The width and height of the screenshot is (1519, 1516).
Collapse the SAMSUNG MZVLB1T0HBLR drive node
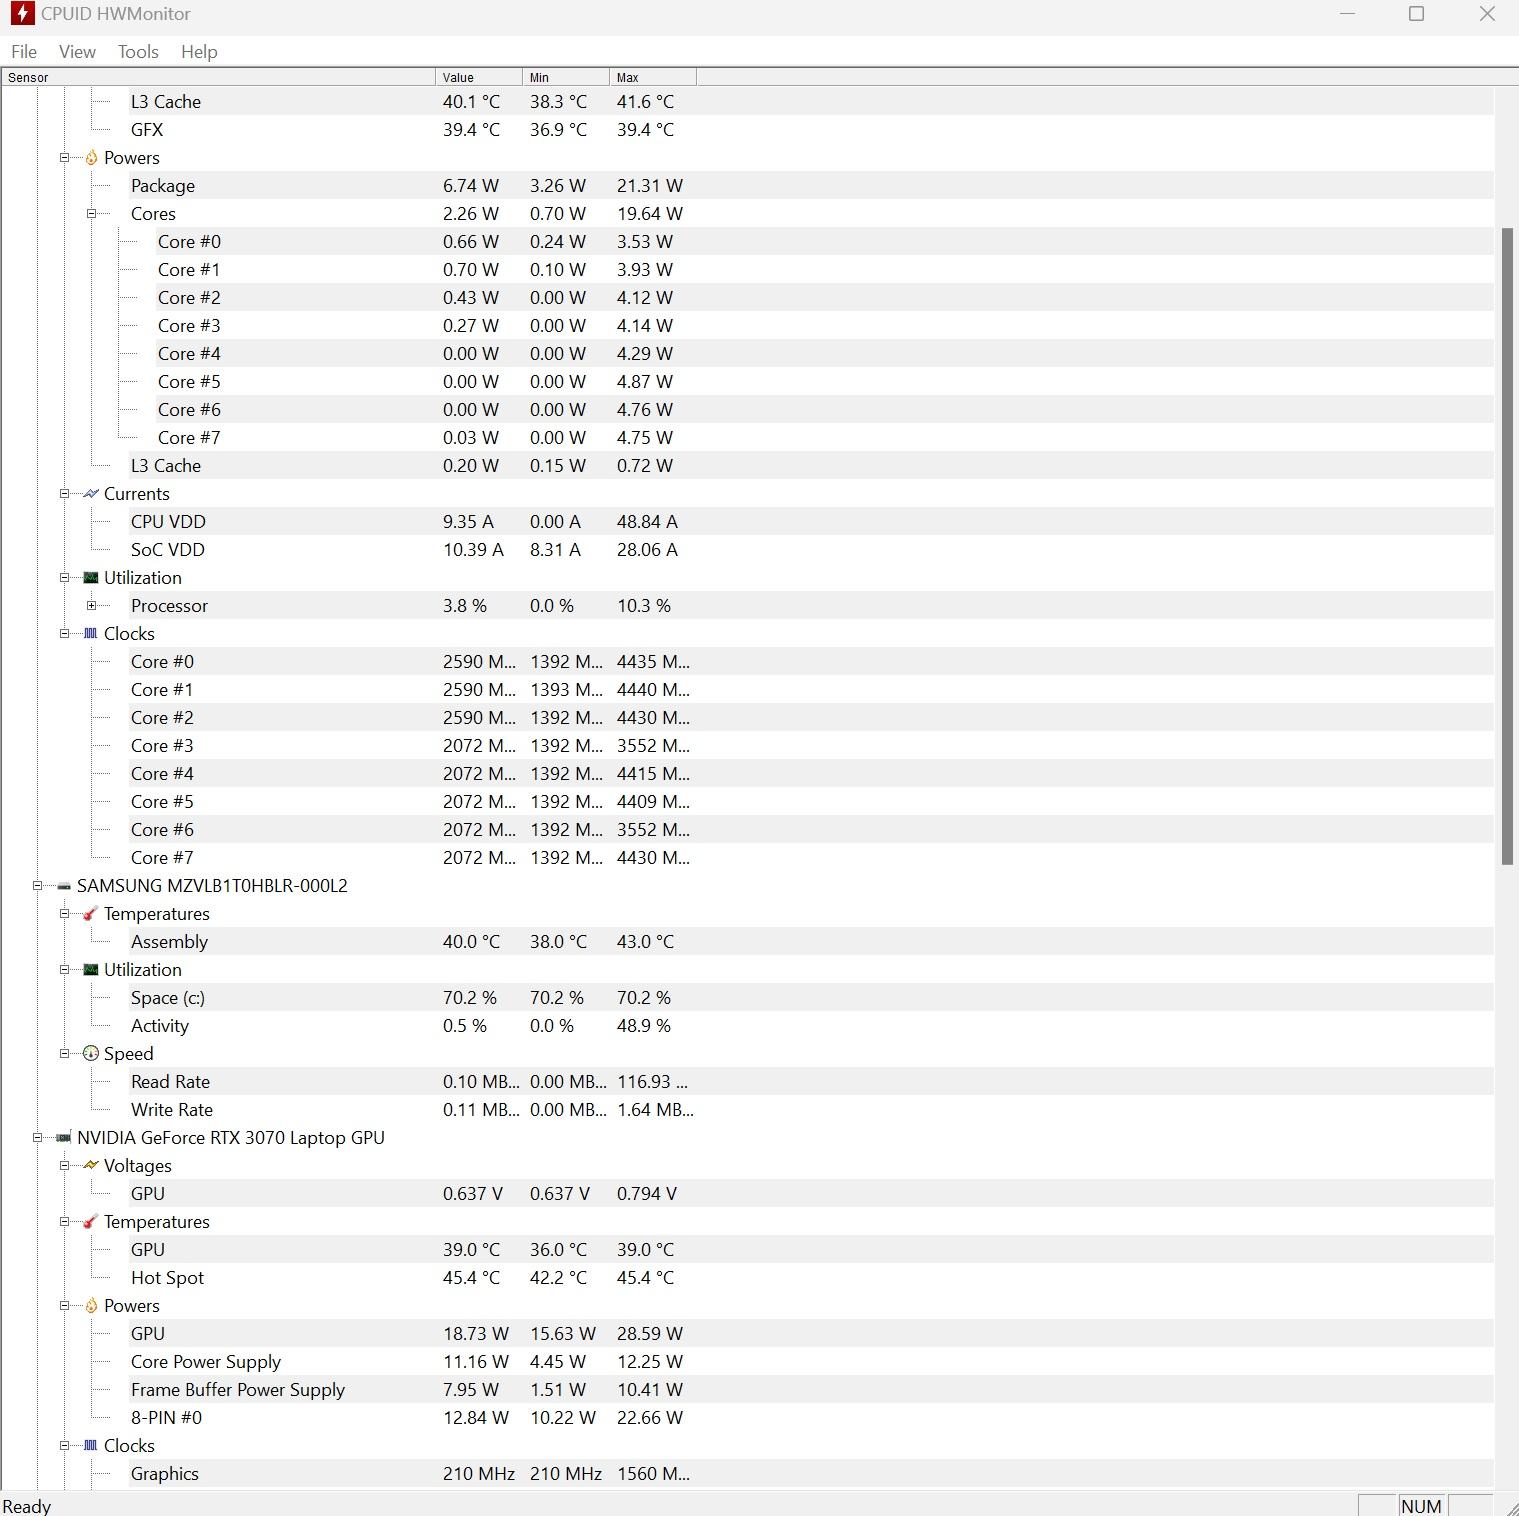37,886
